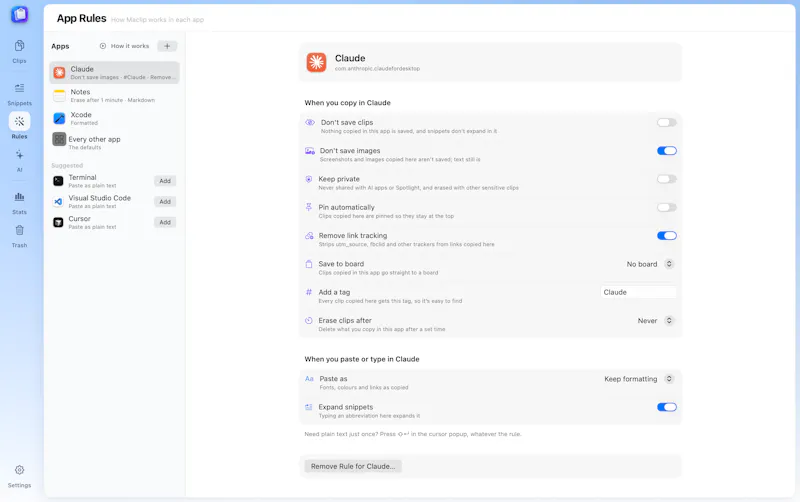Click the Every other app grid icon

click(59, 139)
